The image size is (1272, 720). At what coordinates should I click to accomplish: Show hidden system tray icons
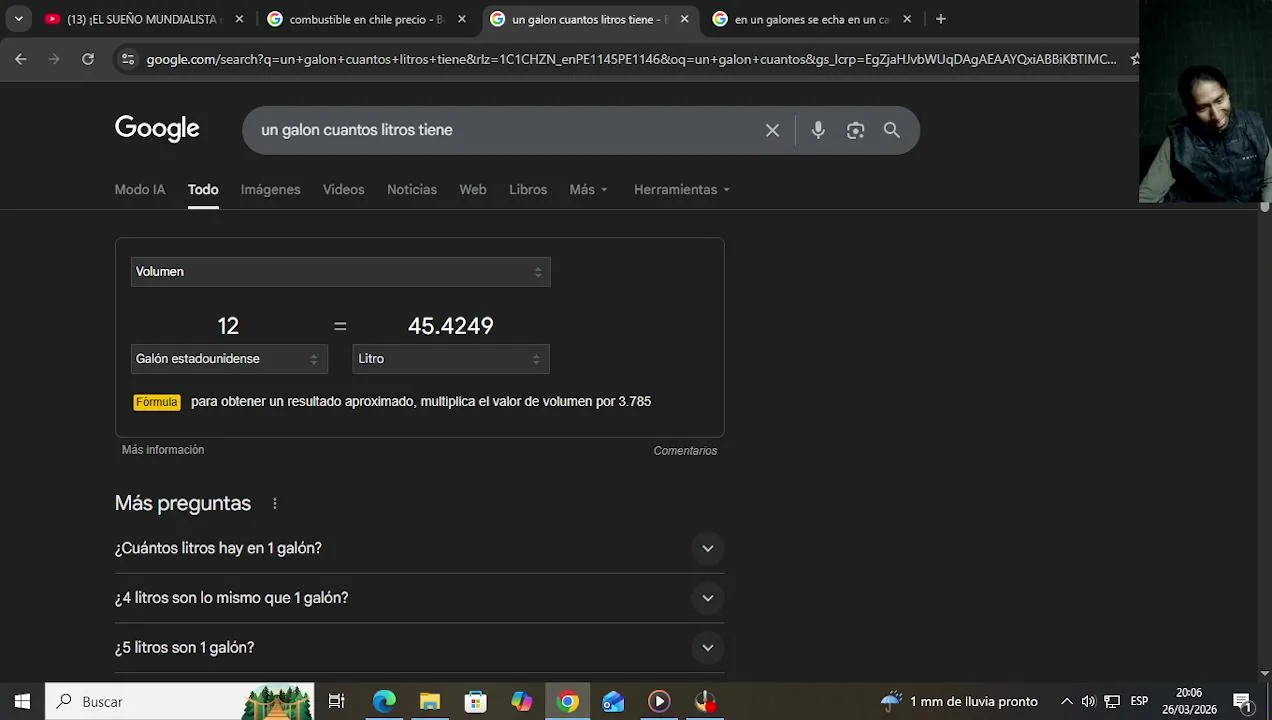click(x=1066, y=701)
